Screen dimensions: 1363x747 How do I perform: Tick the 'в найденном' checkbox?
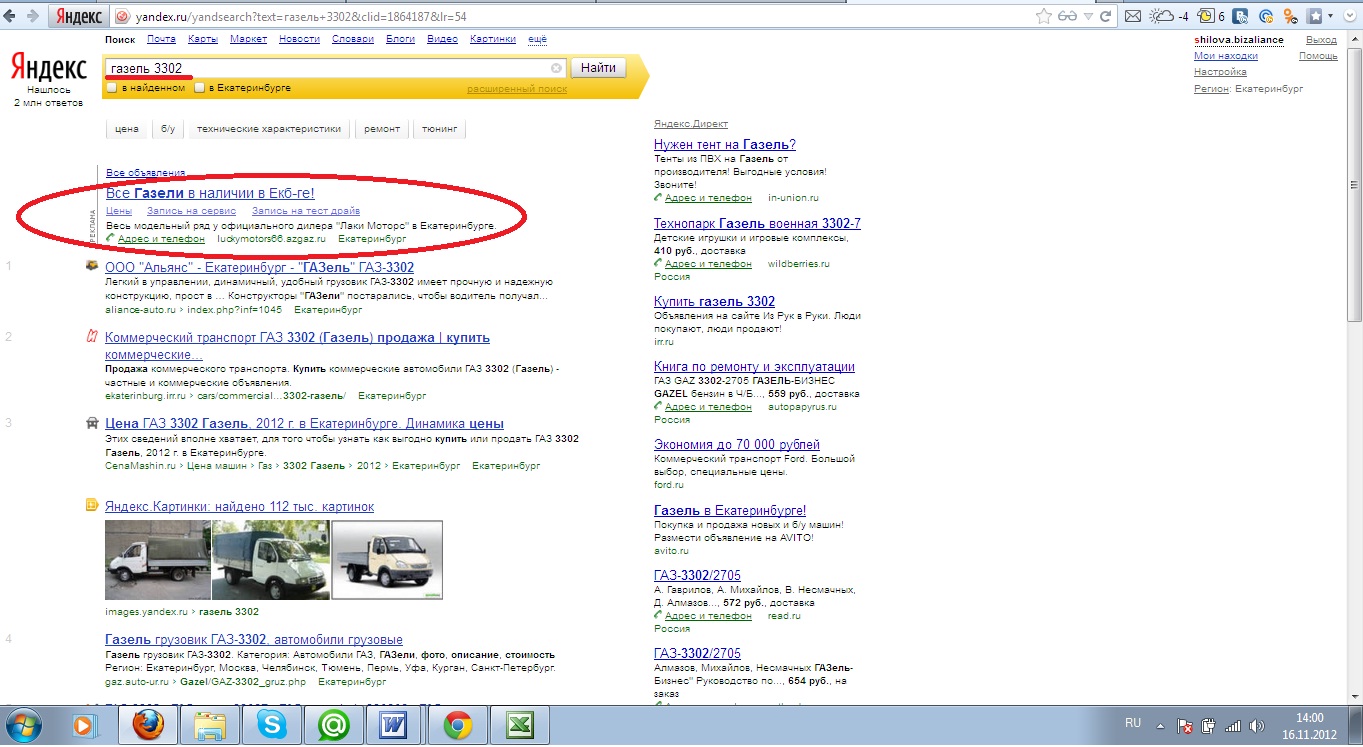112,88
